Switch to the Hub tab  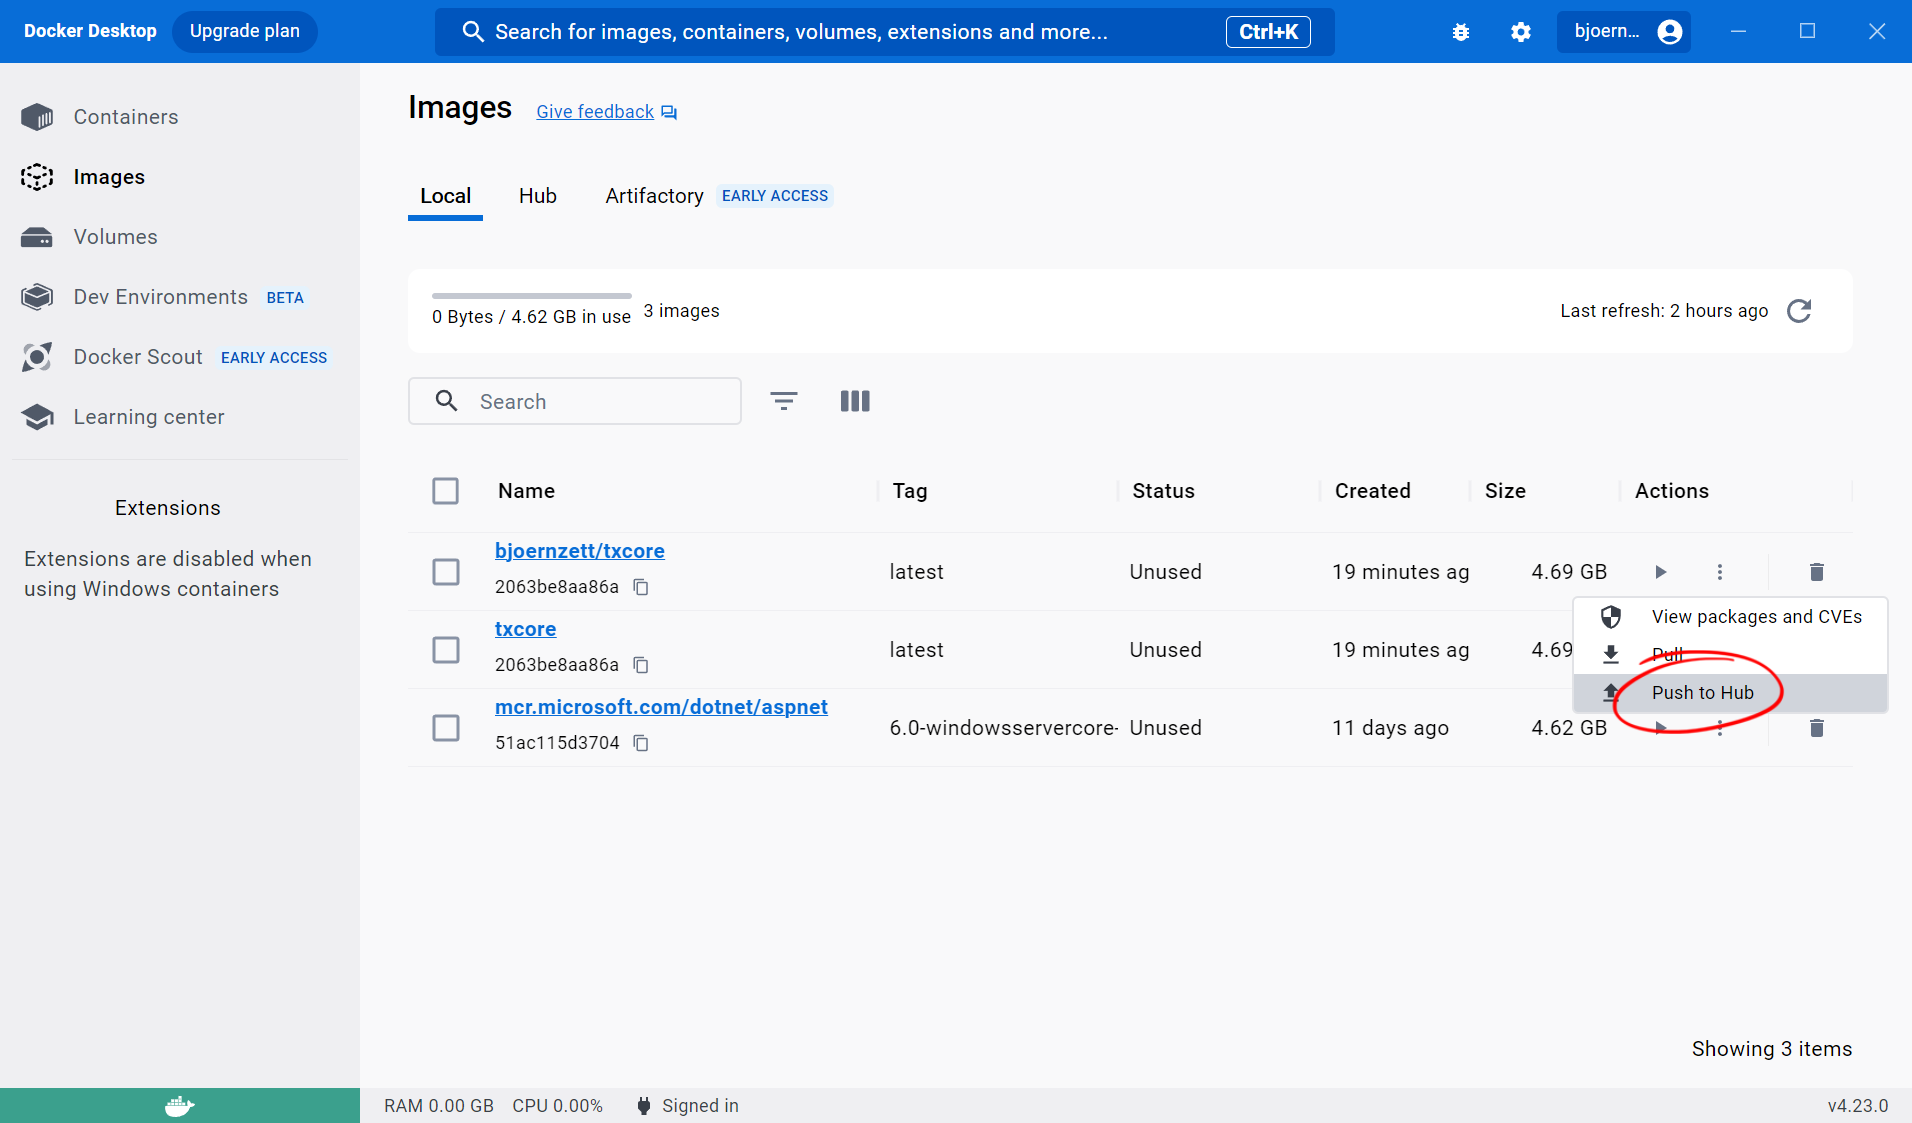click(x=538, y=196)
